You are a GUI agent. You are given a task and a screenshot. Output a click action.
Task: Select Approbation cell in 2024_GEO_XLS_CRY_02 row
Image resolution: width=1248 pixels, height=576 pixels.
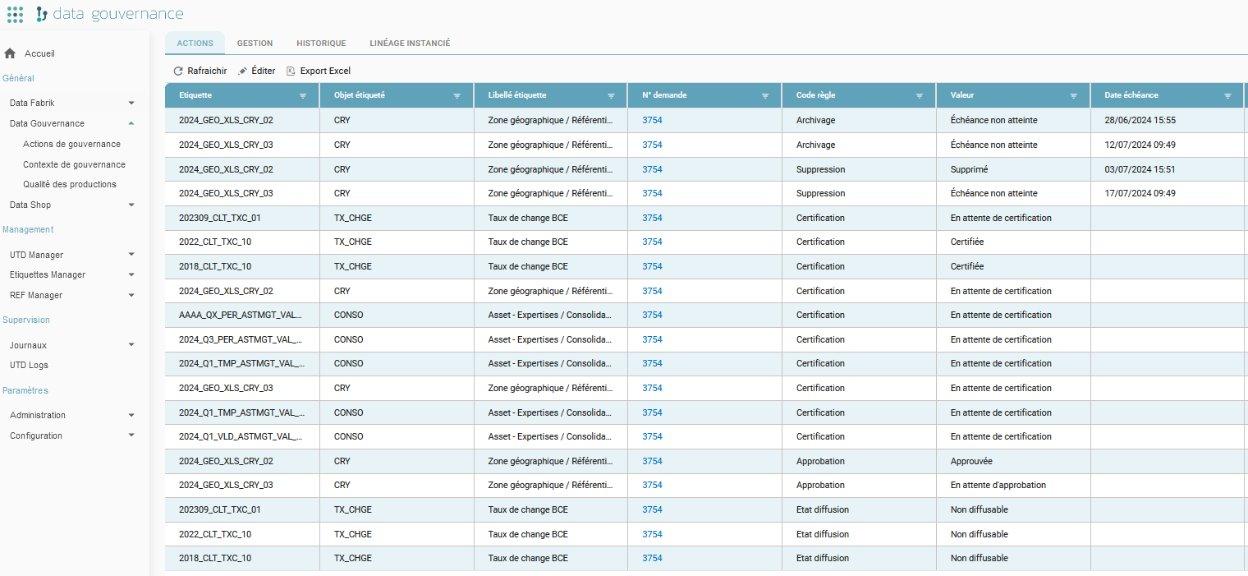click(x=820, y=461)
